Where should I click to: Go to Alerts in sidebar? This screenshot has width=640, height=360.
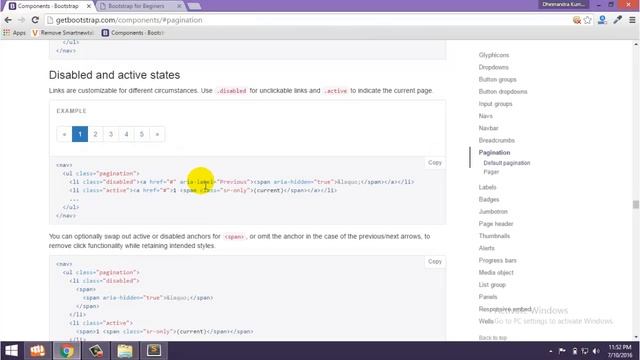tap(487, 248)
